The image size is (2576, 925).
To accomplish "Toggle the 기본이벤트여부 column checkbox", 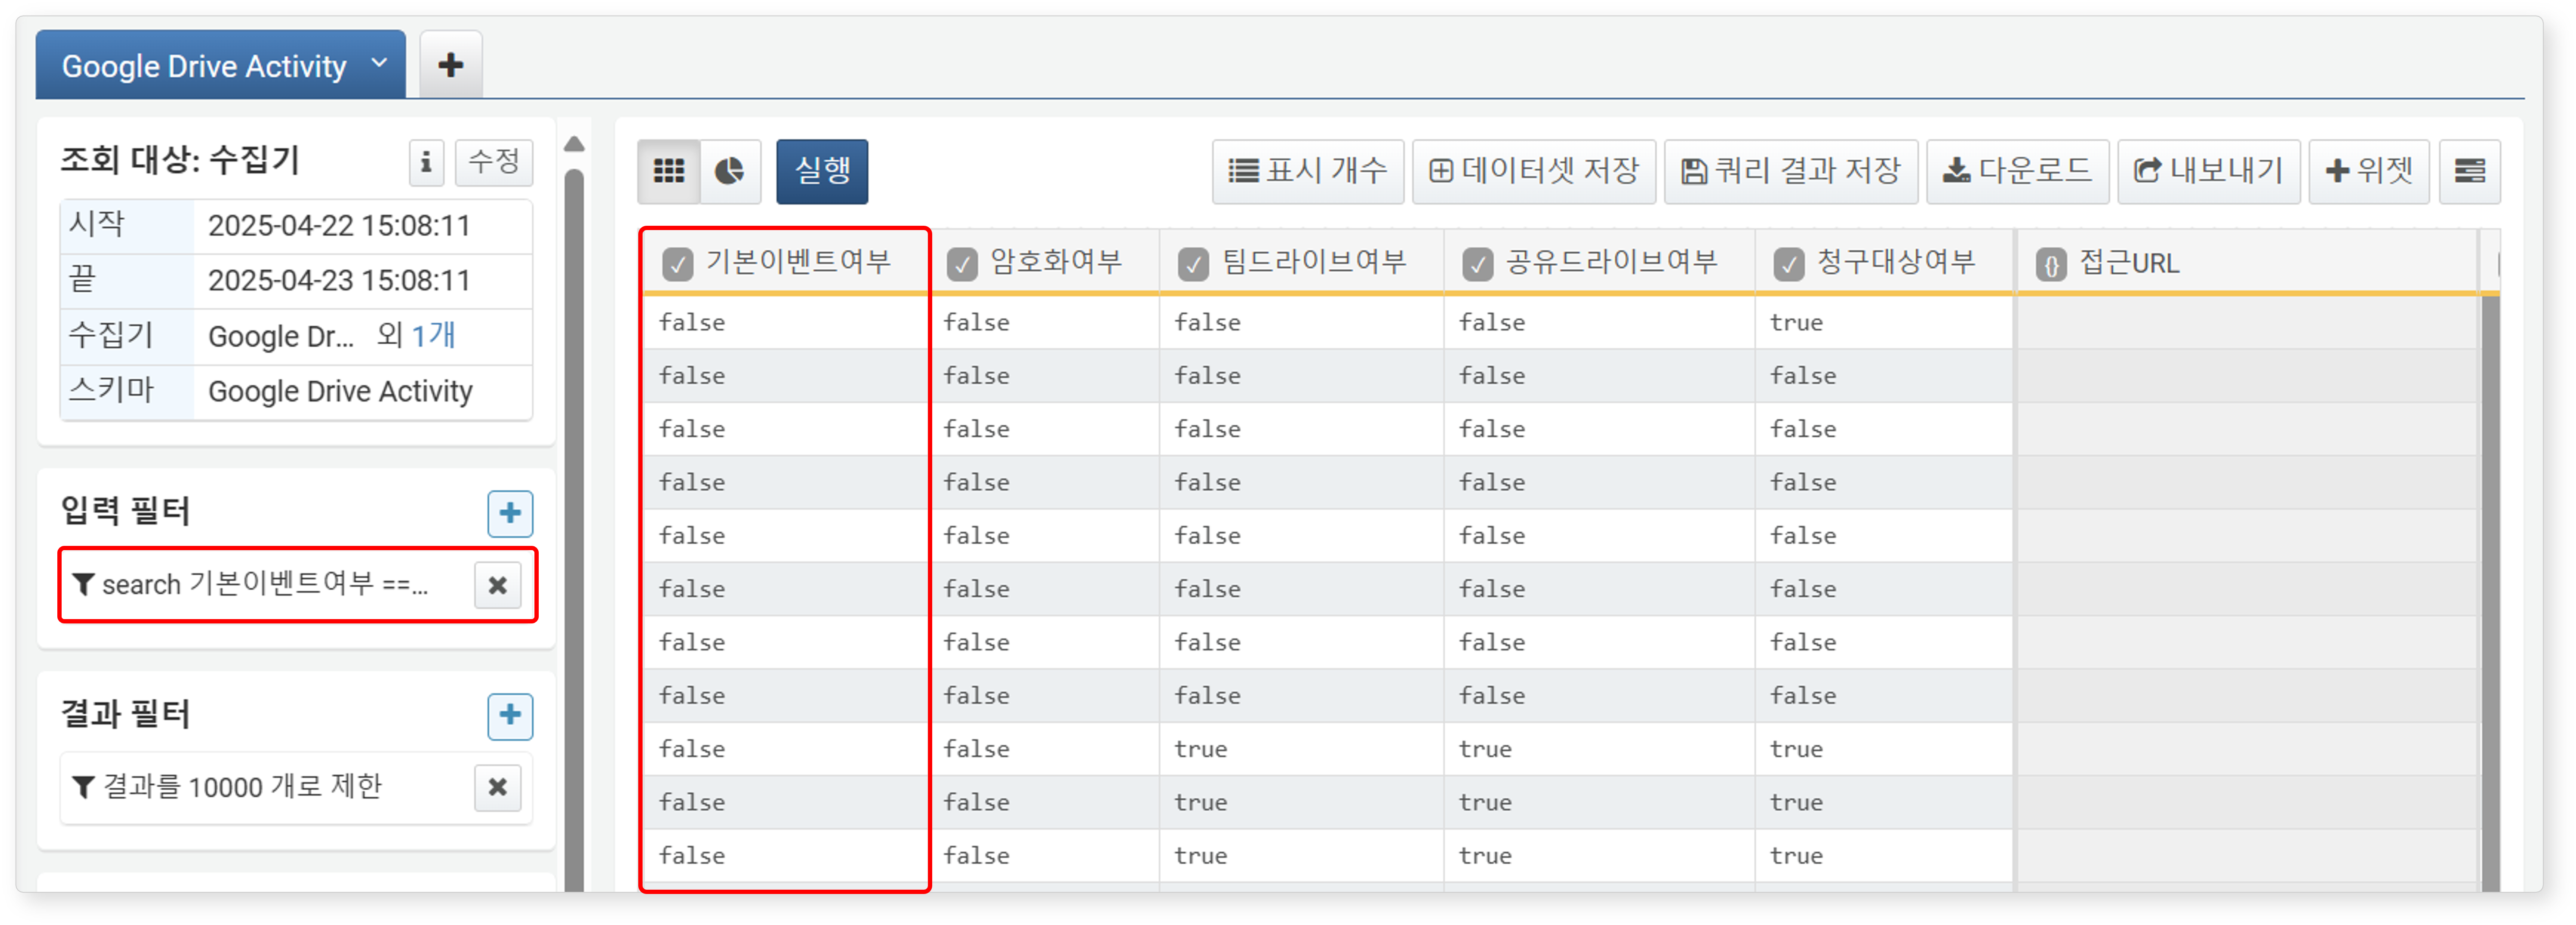I will pos(677,264).
